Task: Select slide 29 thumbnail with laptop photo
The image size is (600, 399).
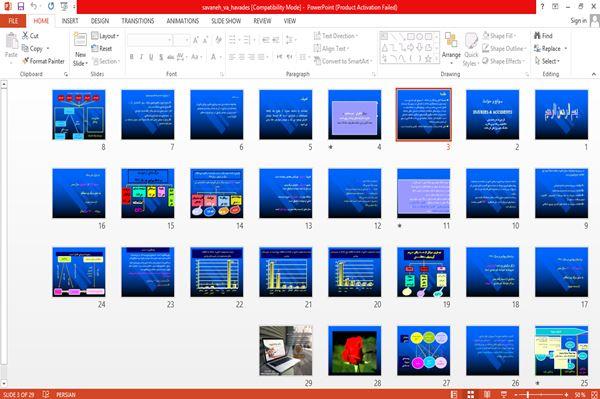Action: click(285, 350)
